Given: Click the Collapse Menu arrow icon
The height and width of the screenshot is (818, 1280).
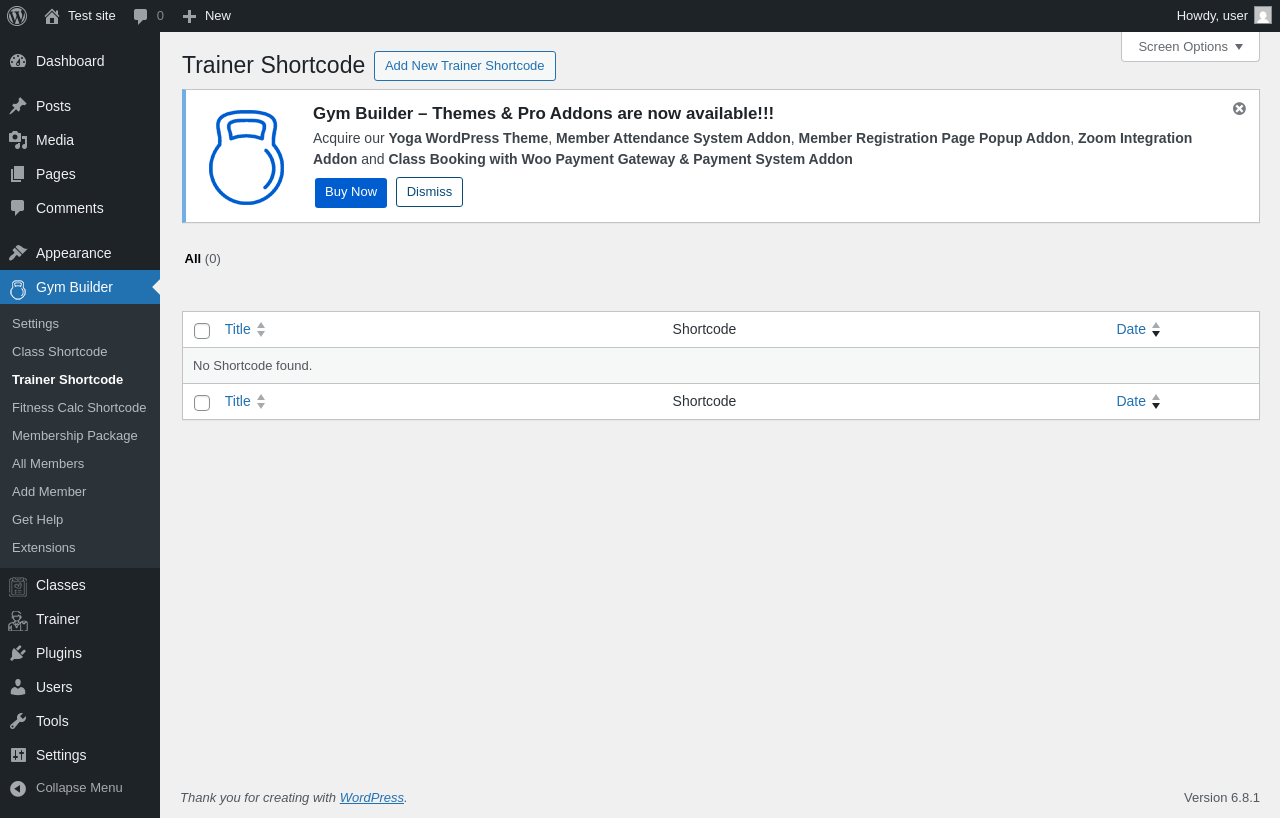Looking at the screenshot, I should 18,788.
